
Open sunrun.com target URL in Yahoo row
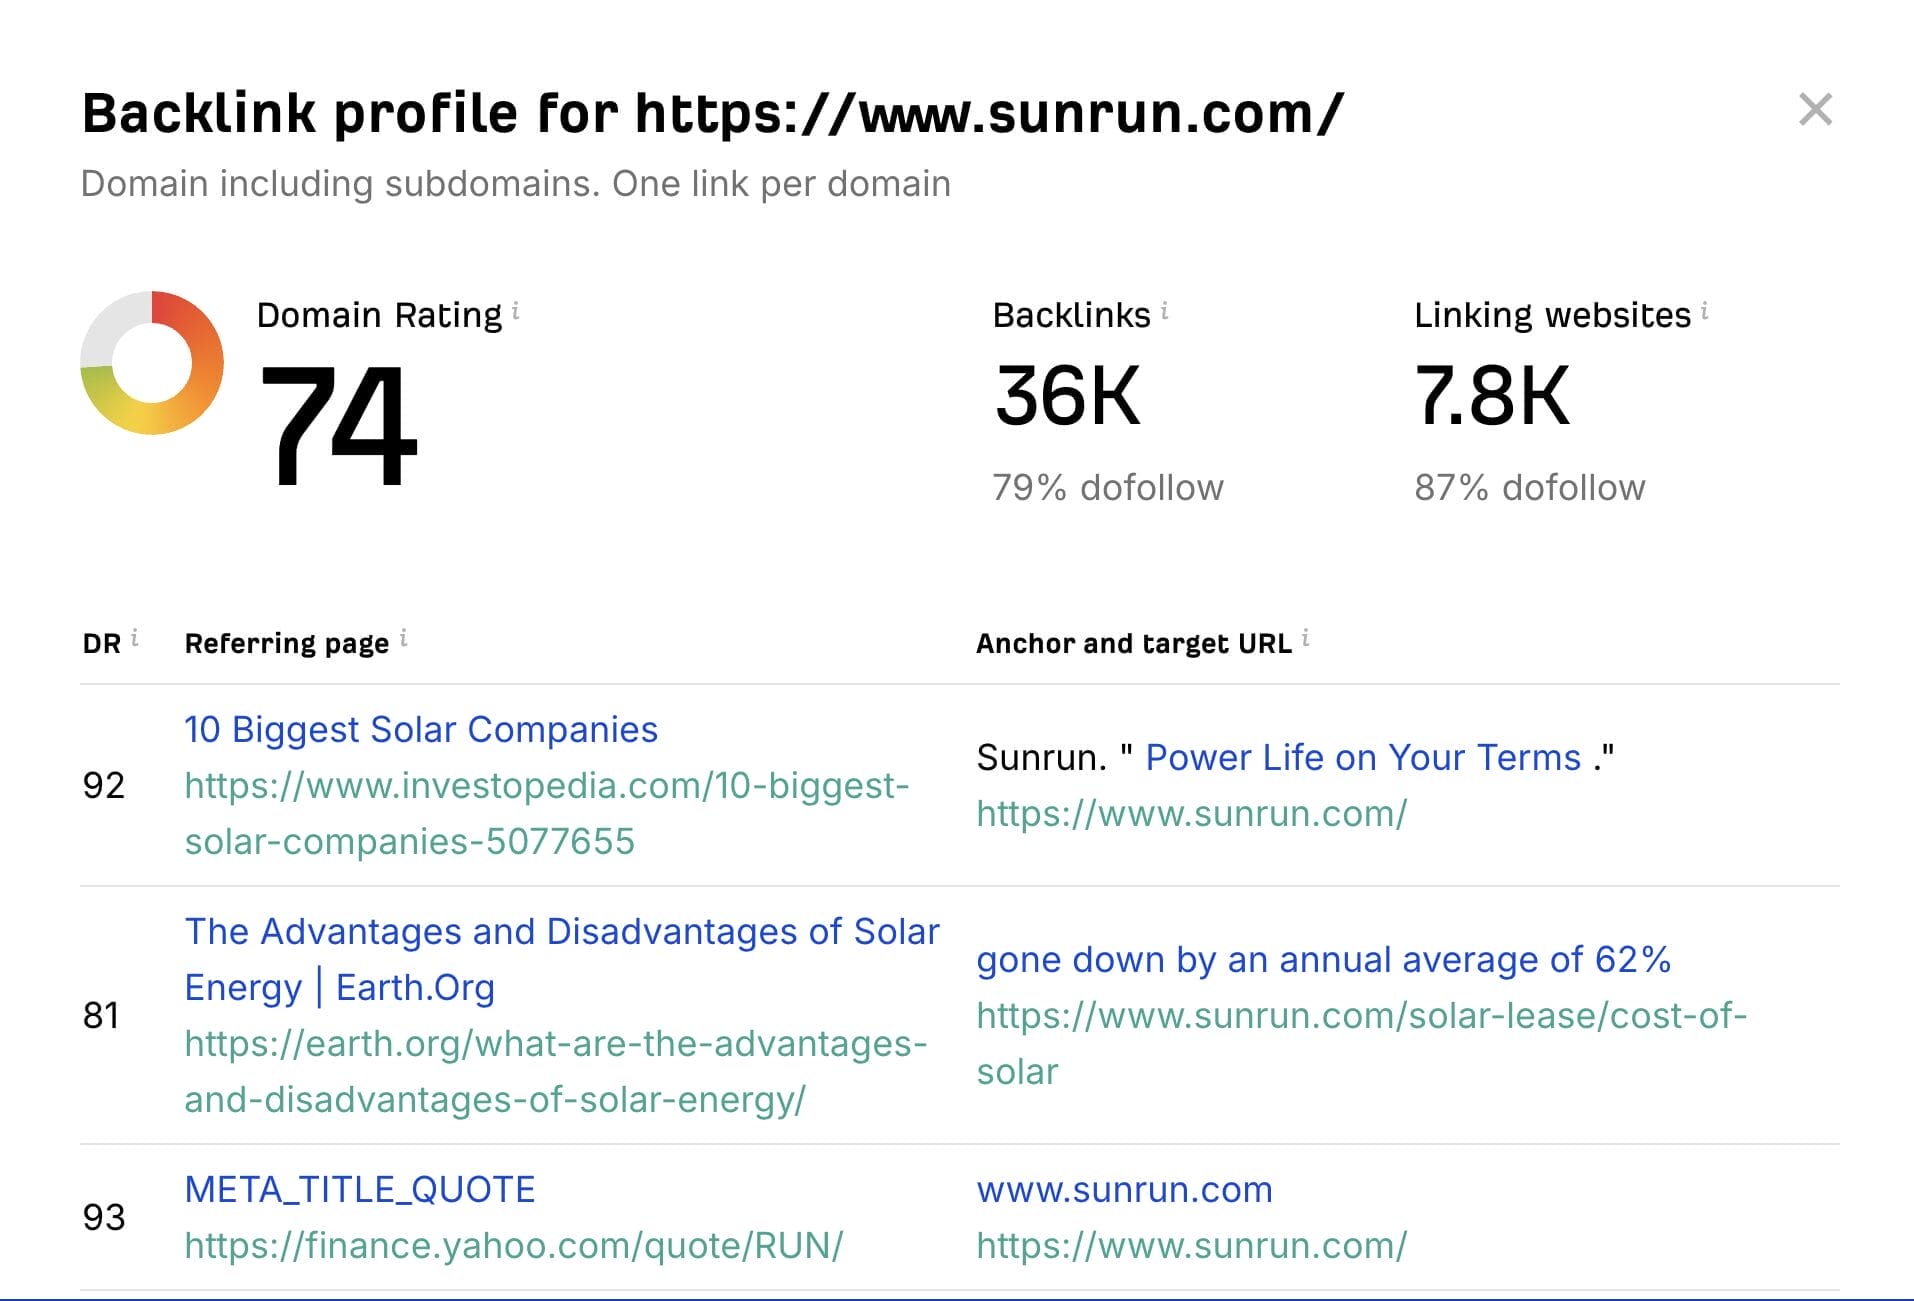1191,1245
